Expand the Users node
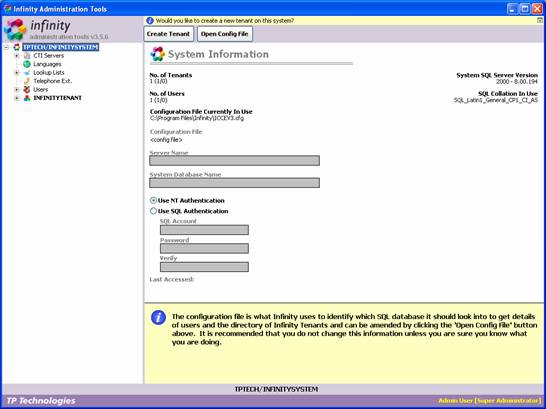The width and height of the screenshot is (546, 409). (17, 89)
